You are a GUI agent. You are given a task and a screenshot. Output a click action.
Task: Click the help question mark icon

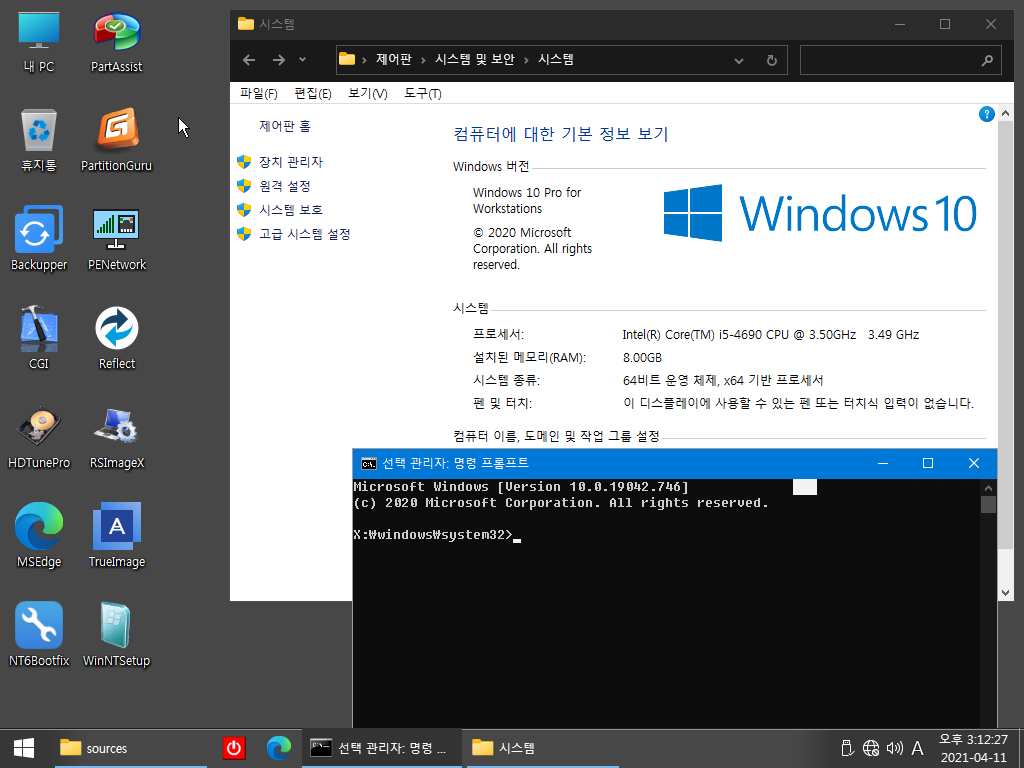pyautogui.click(x=986, y=114)
